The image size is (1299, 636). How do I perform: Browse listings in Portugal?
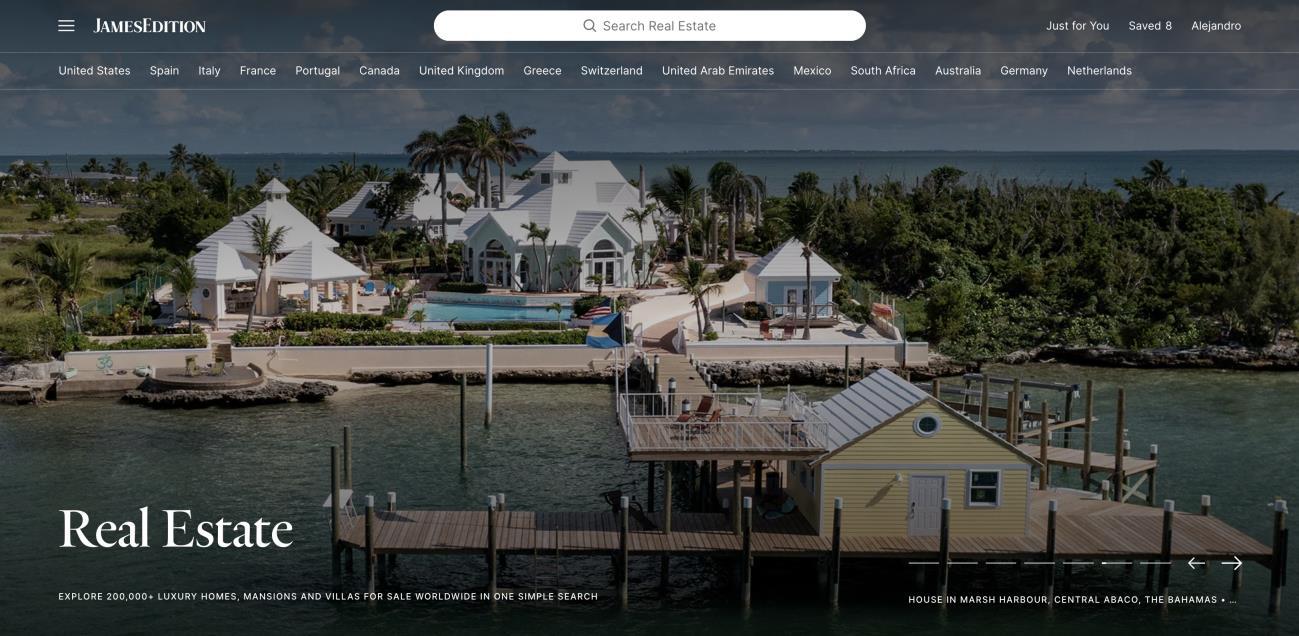pos(317,71)
